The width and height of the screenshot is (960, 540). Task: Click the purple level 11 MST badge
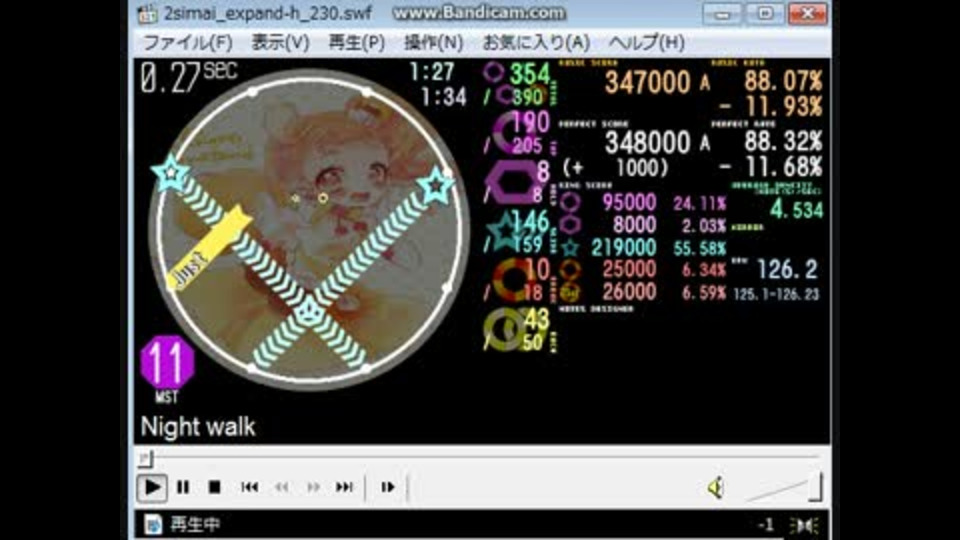[x=167, y=362]
